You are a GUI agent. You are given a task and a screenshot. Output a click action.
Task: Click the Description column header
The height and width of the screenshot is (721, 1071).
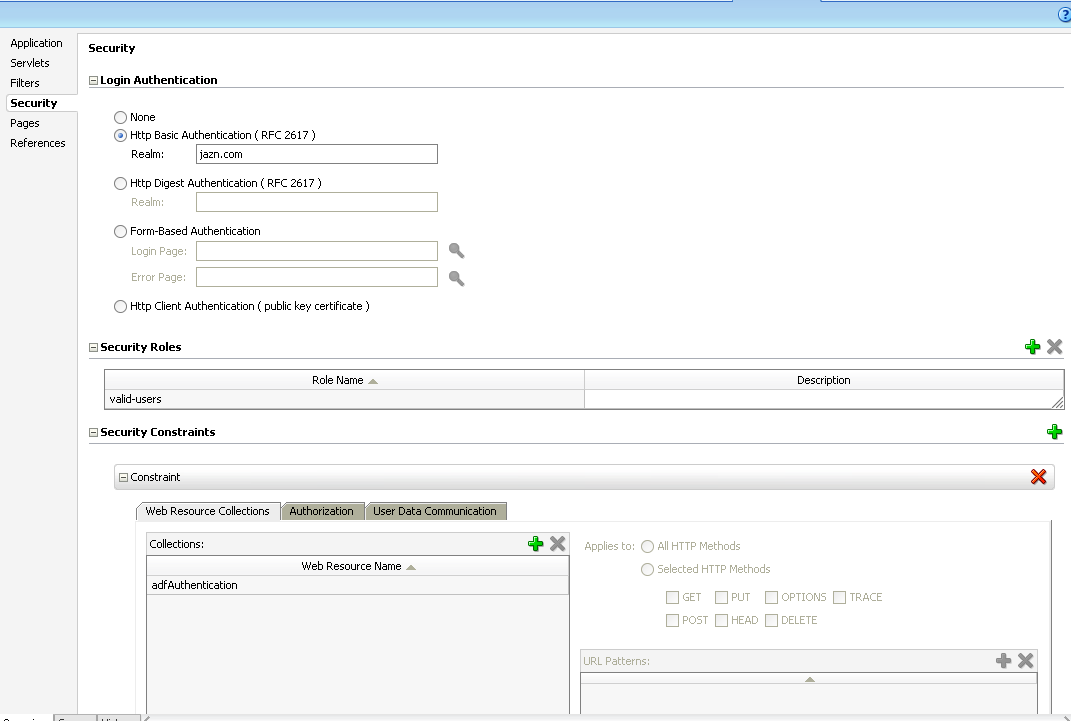click(x=824, y=380)
